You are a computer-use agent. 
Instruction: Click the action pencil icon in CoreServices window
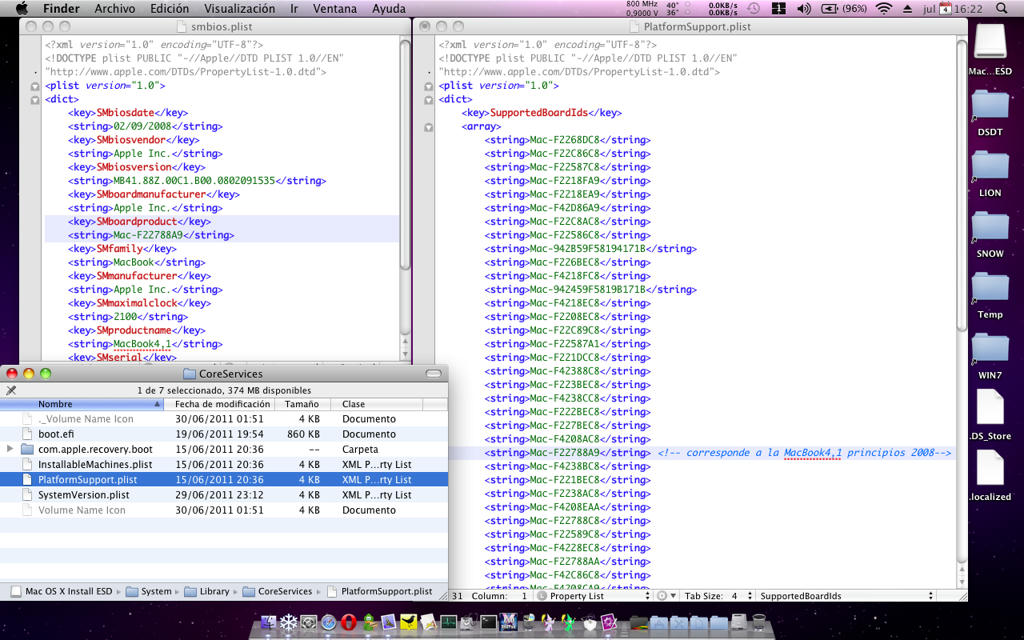(x=11, y=391)
